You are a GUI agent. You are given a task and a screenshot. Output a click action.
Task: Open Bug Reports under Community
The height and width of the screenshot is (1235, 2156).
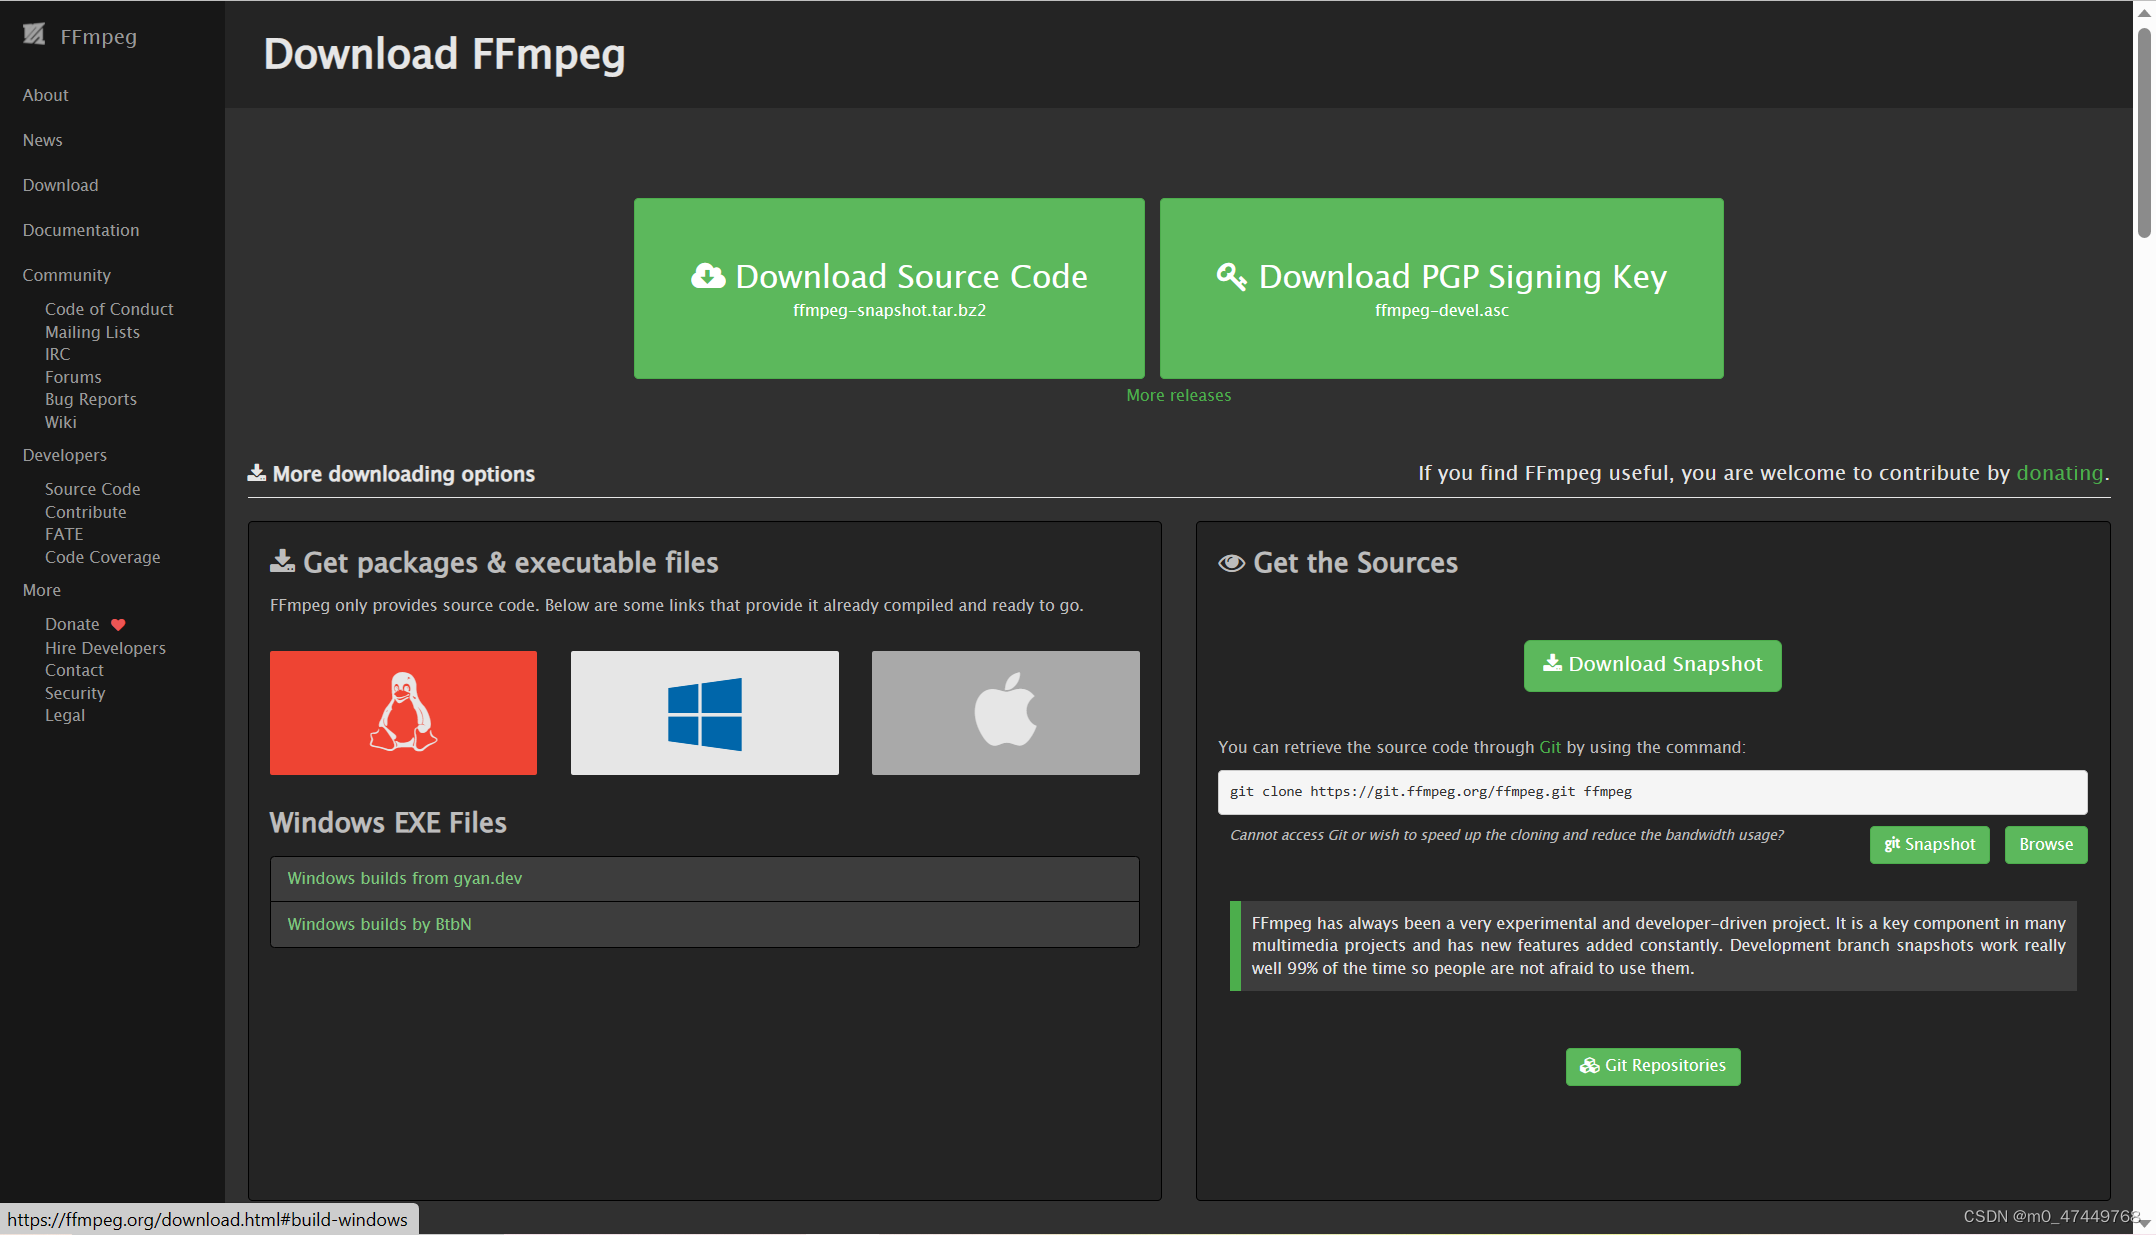[x=91, y=399]
